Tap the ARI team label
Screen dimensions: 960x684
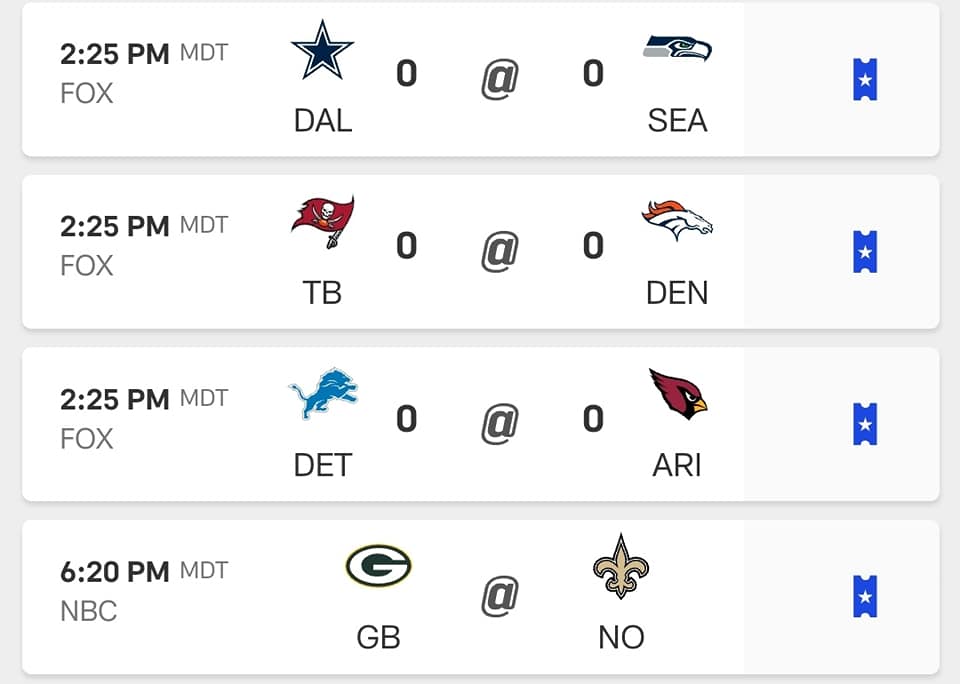(x=677, y=465)
